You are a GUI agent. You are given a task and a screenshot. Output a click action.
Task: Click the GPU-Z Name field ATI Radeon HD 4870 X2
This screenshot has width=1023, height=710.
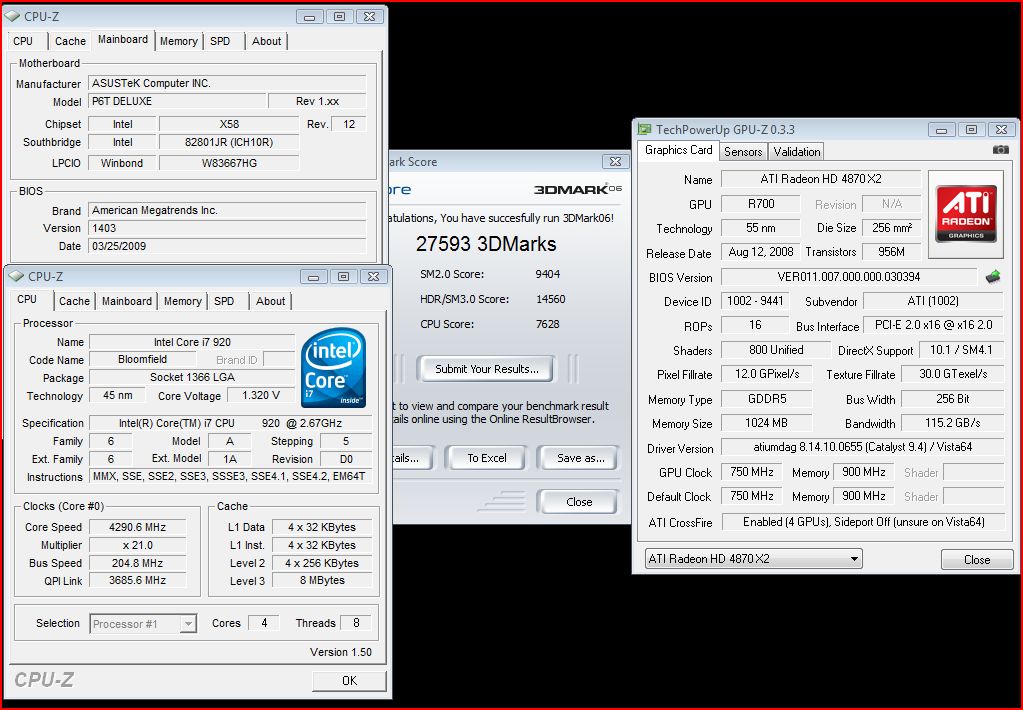(821, 179)
